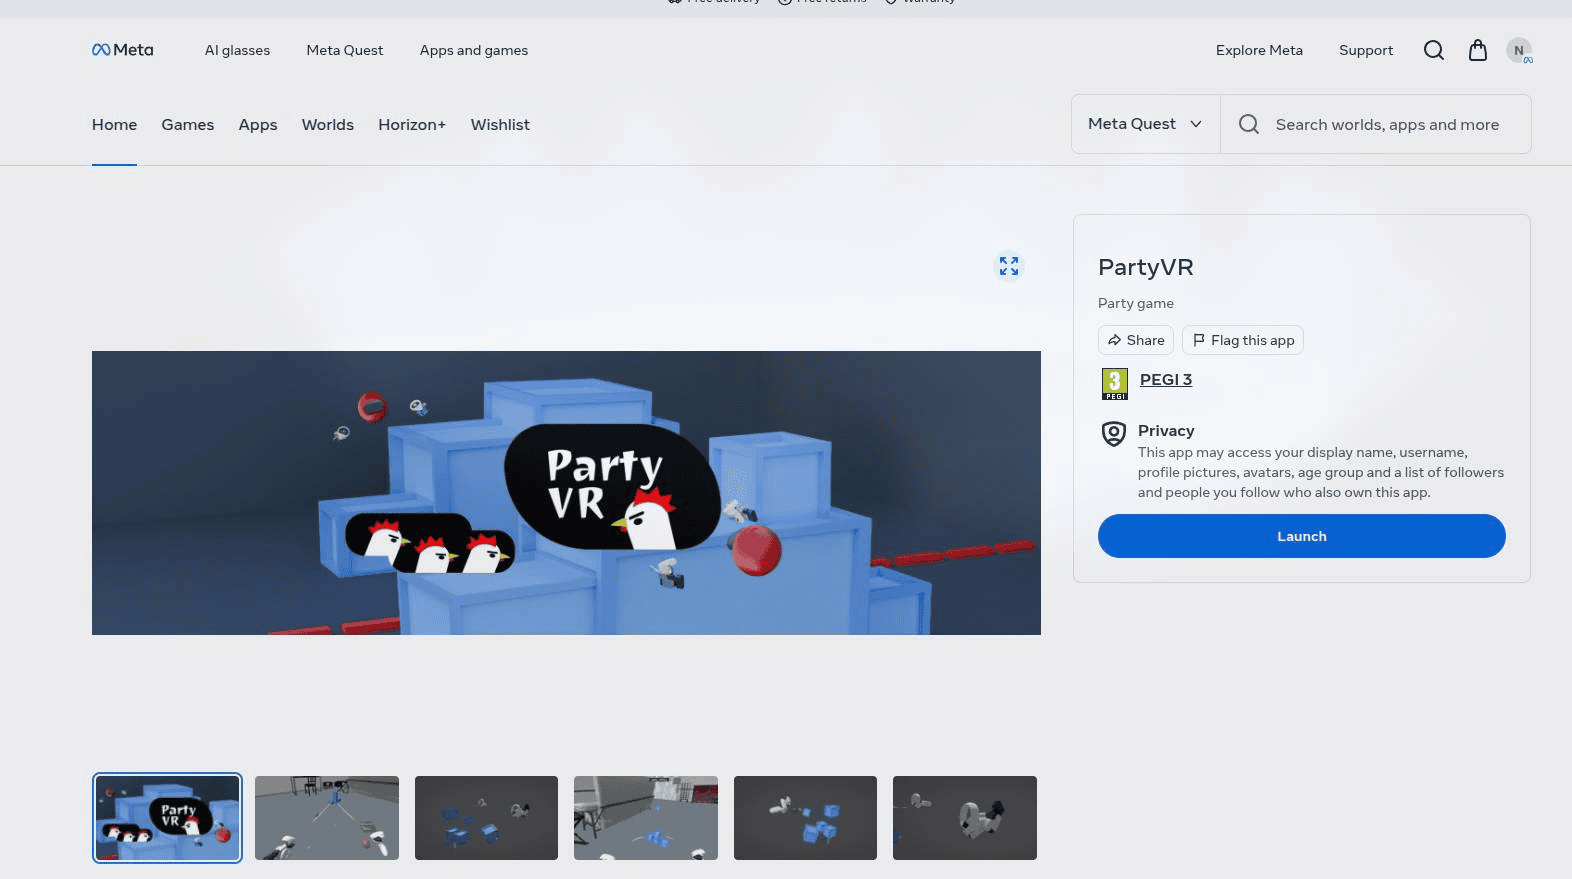This screenshot has width=1572, height=879.
Task: Open the Wishlist tab
Action: pyautogui.click(x=500, y=125)
